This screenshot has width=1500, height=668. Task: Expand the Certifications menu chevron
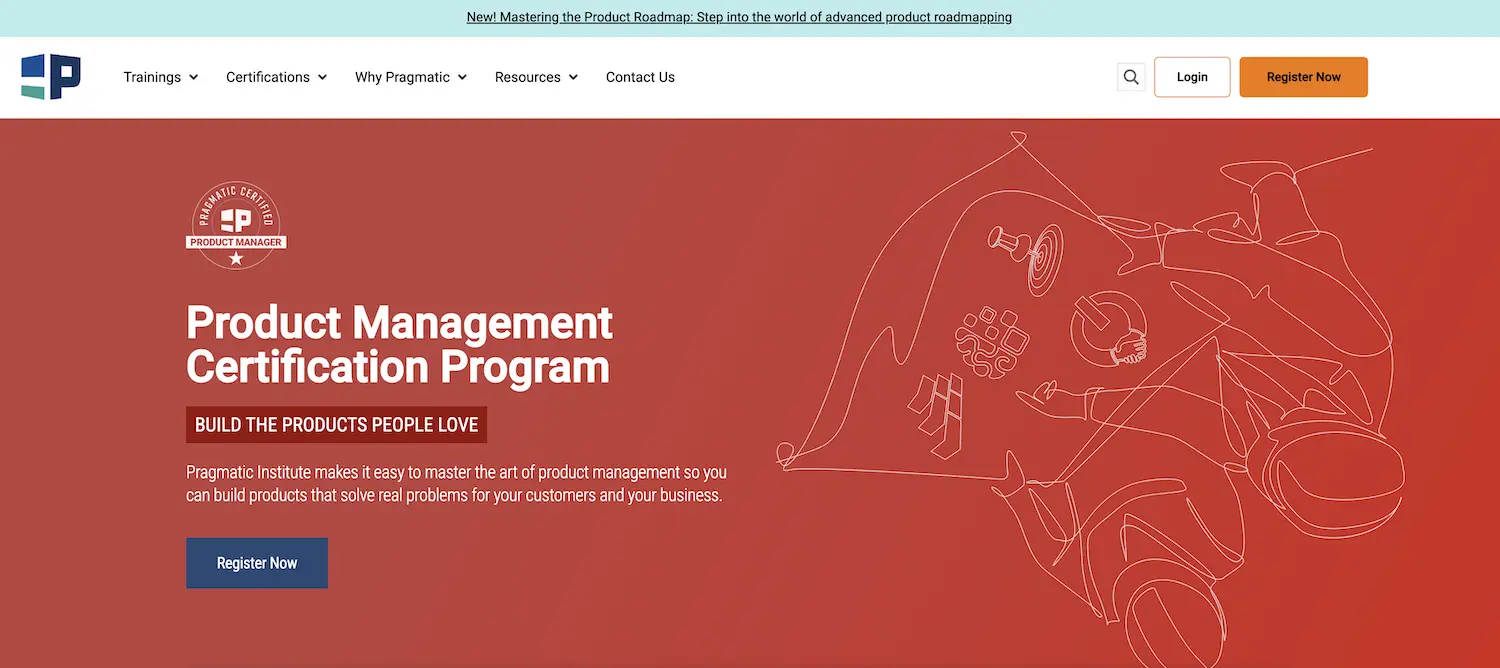pos(322,77)
